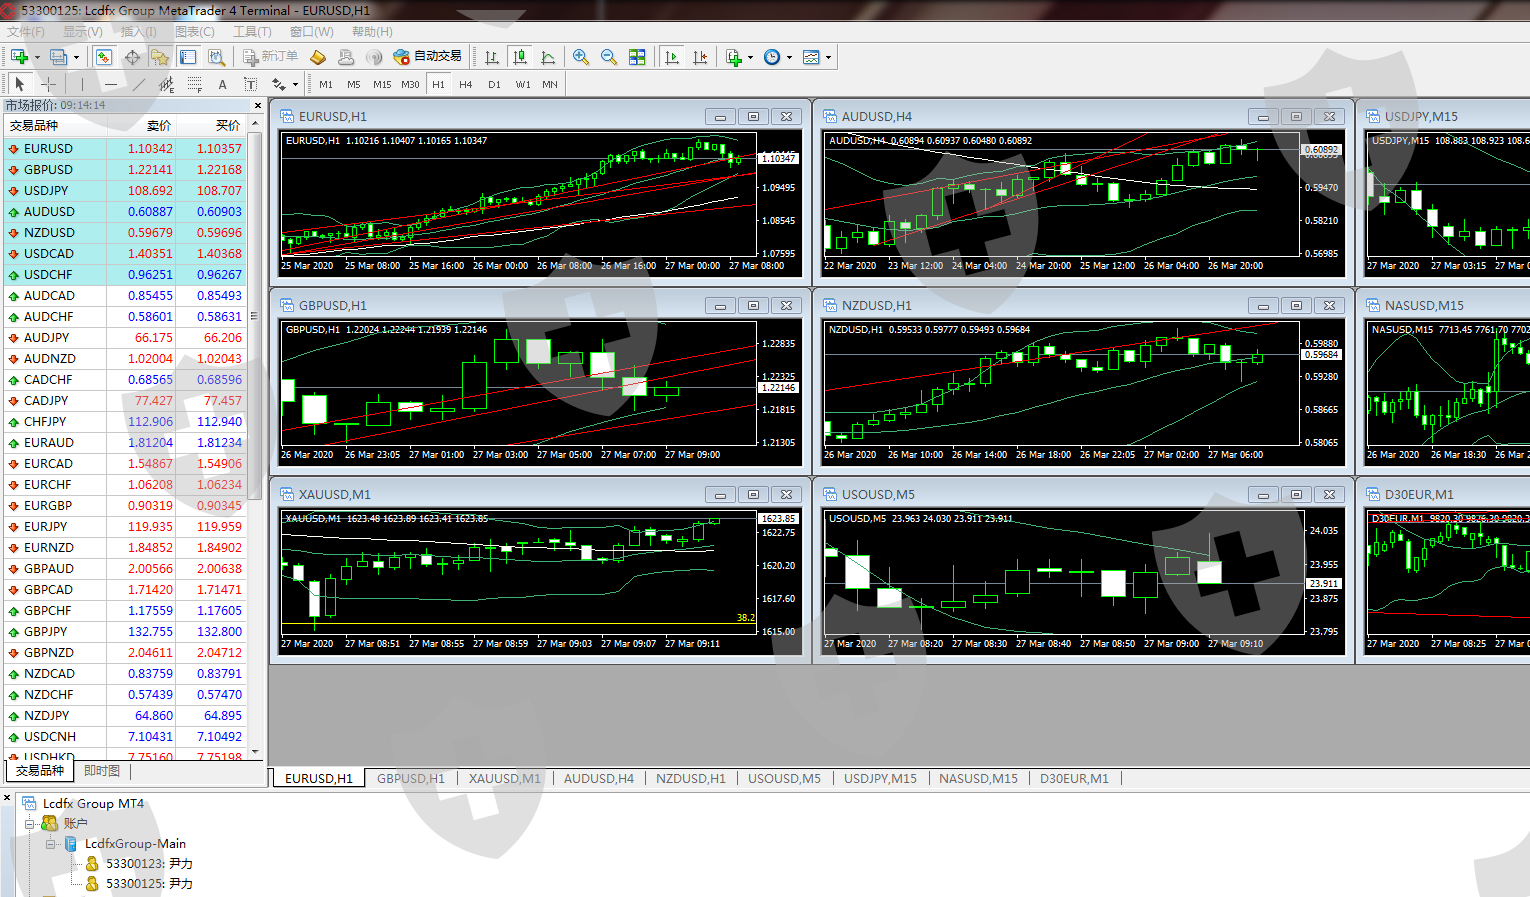
Task: Collapse the 账户 tree node
Action: point(30,824)
